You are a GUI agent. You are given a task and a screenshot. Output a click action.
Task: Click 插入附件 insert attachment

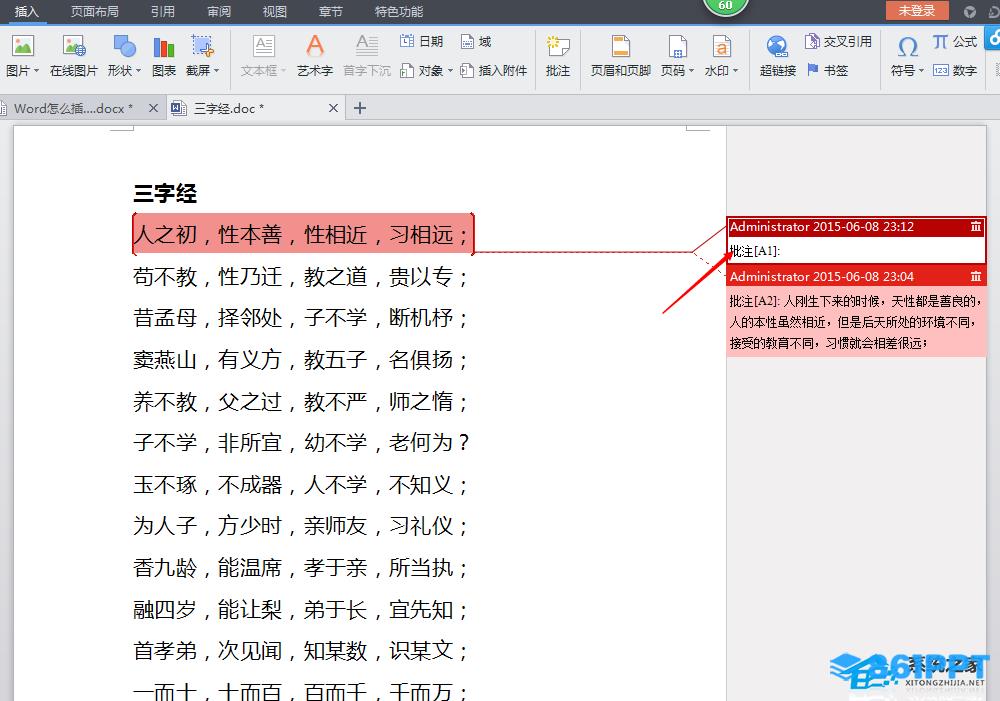[494, 70]
